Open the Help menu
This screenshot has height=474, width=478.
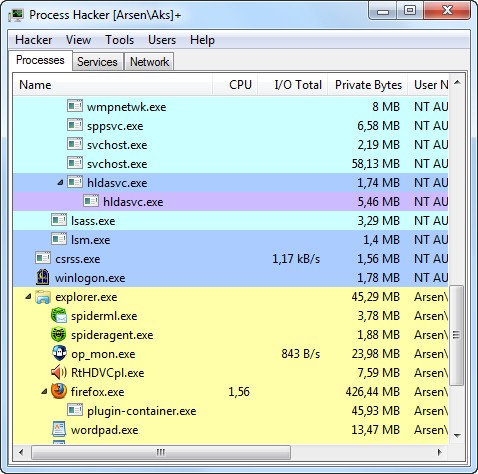tap(202, 40)
